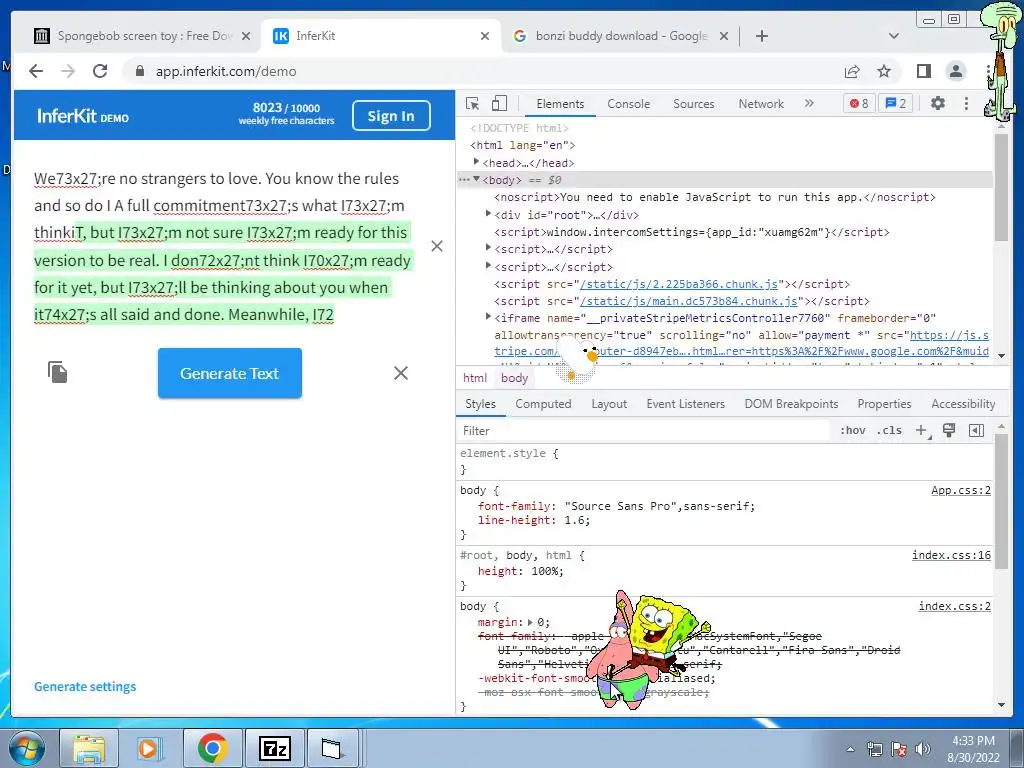The image size is (1024, 768).
Task: Dismiss the highlighted generated text with X
Action: point(437,246)
